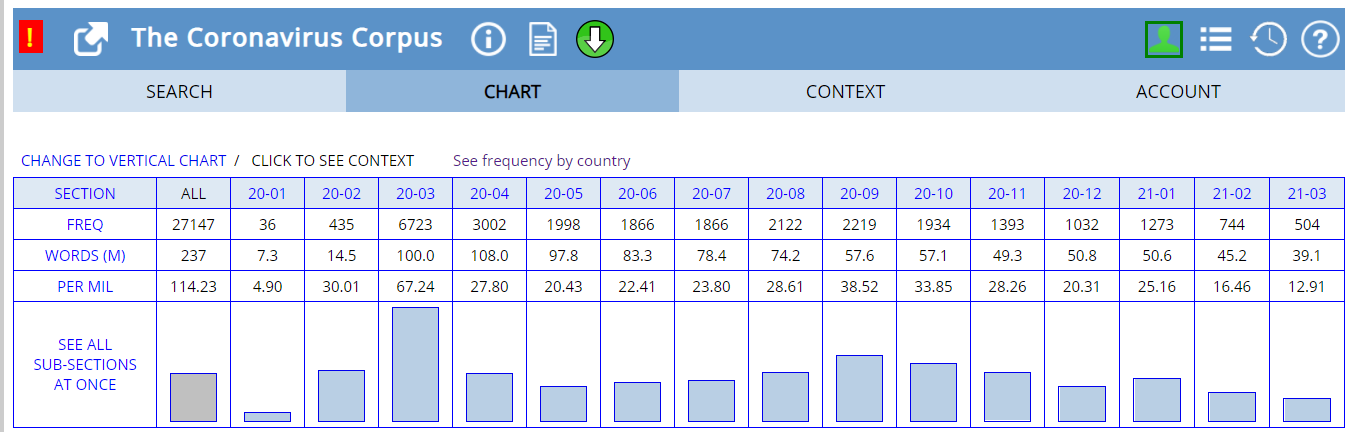Click the per mil value 12.91
This screenshot has width=1353, height=432.
pos(1306,287)
